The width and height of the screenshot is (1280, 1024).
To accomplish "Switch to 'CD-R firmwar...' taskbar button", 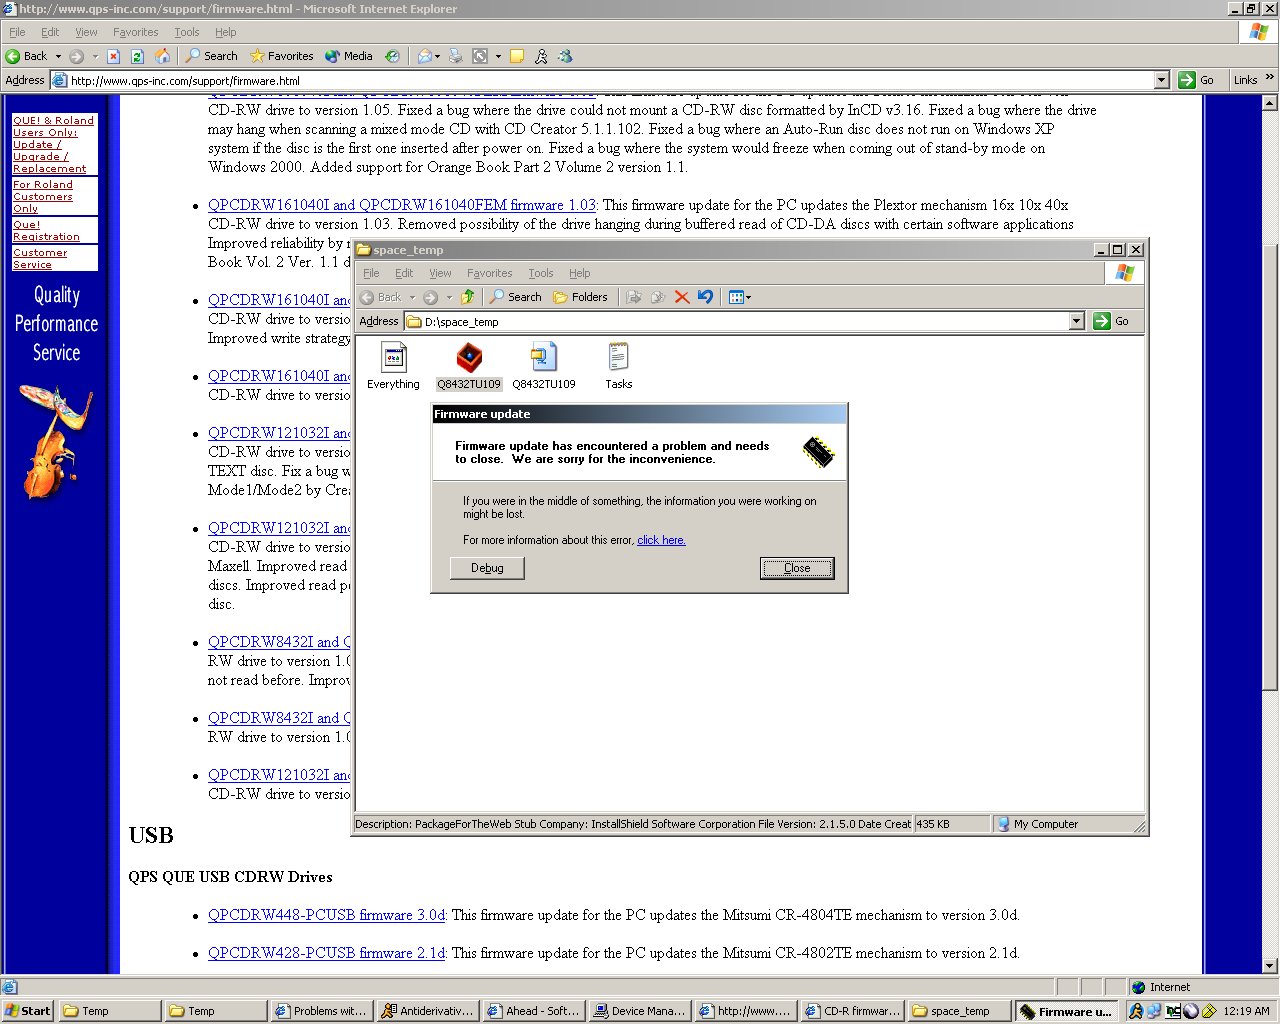I will [852, 1011].
